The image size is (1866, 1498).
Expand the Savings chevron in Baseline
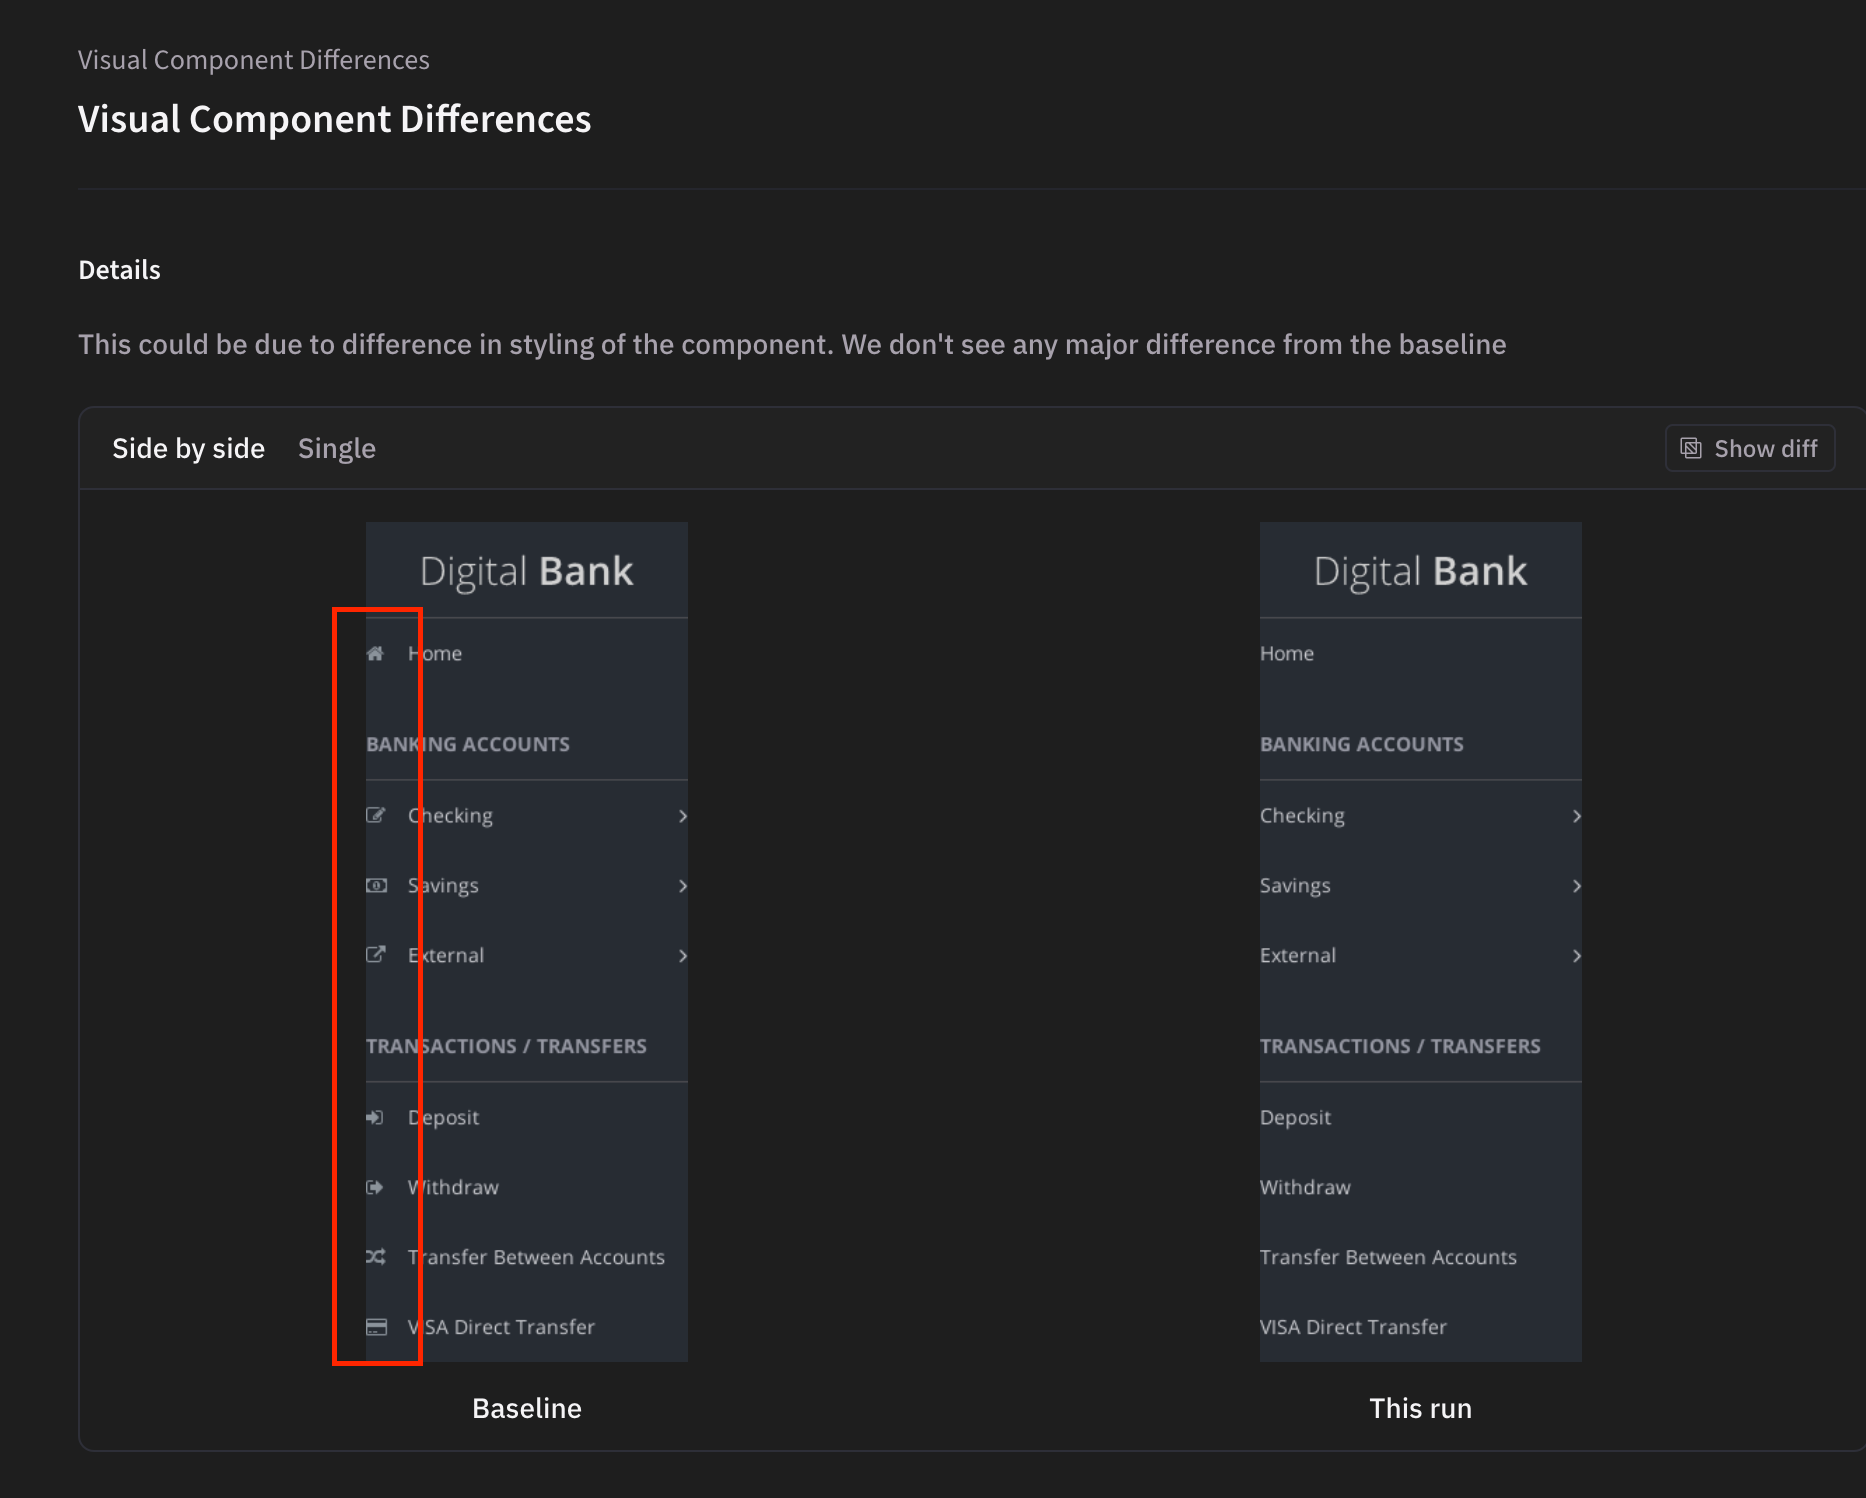(x=682, y=886)
